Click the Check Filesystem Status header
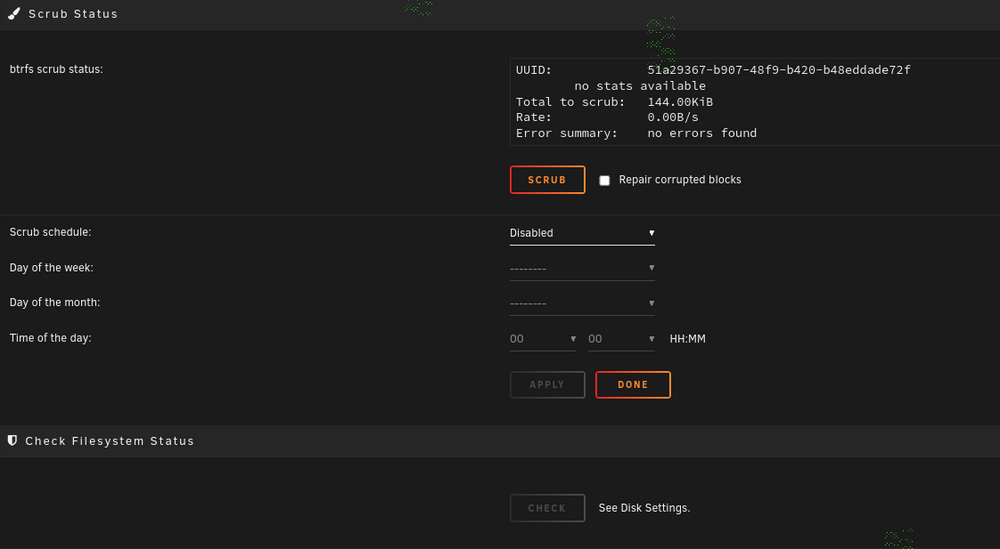The height and width of the screenshot is (549, 1000). pyautogui.click(x=500, y=441)
